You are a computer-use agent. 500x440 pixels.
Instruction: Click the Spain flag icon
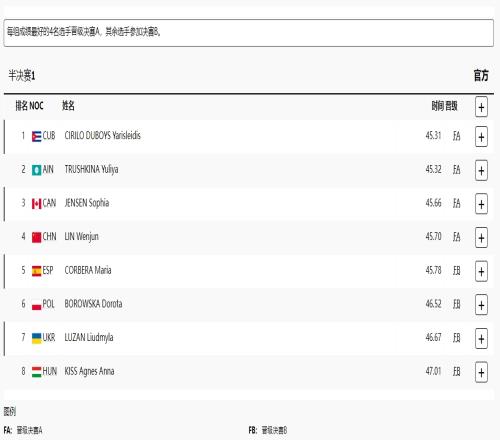coord(36,271)
